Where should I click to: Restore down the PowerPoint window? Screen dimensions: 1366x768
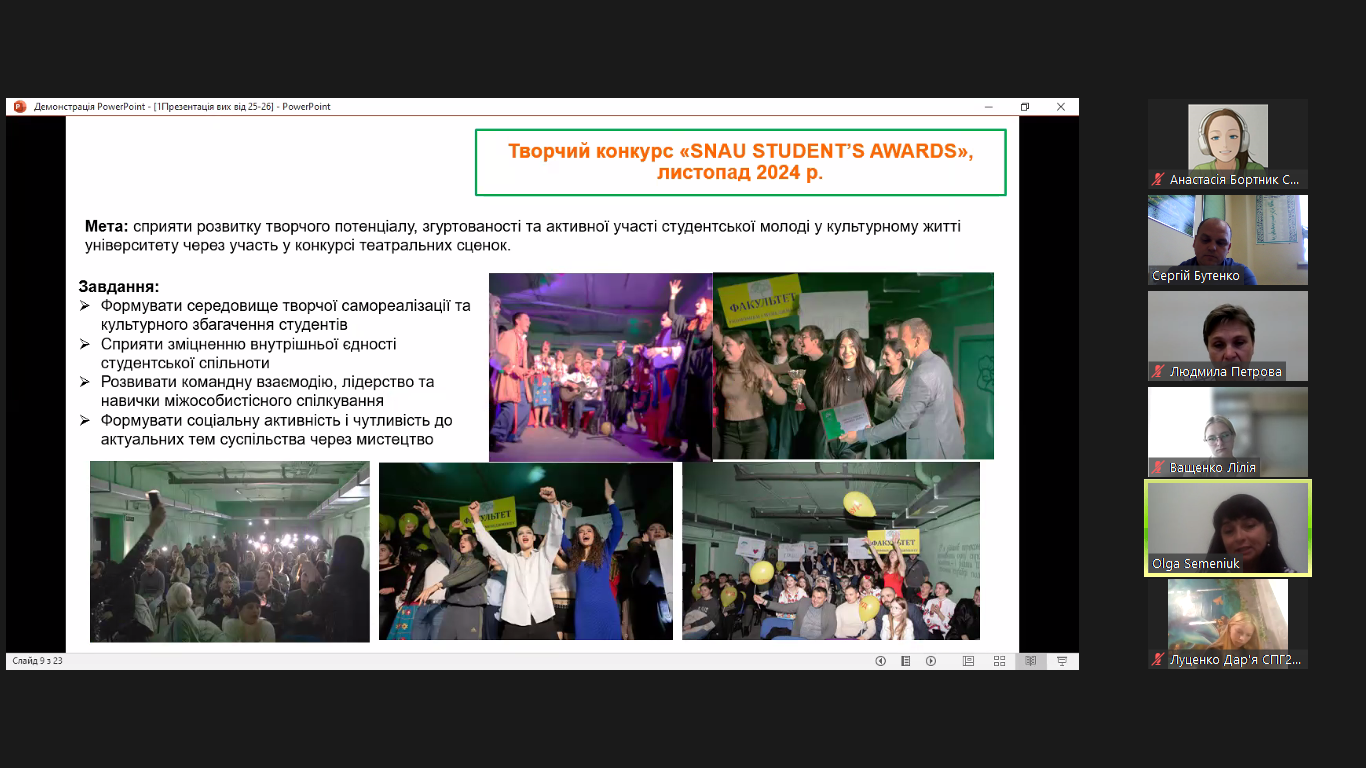1025,107
